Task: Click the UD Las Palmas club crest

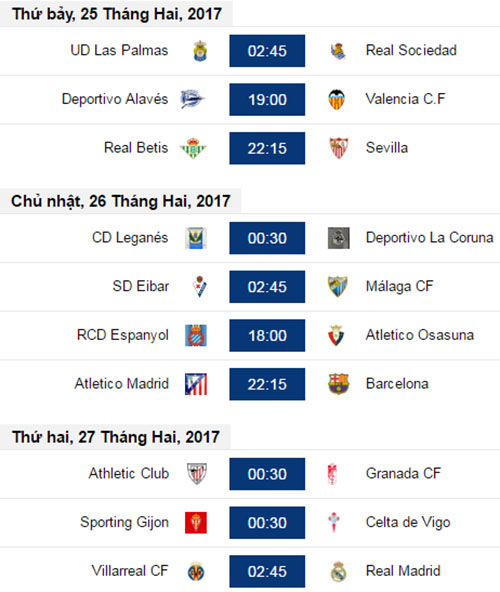Action: (200, 51)
